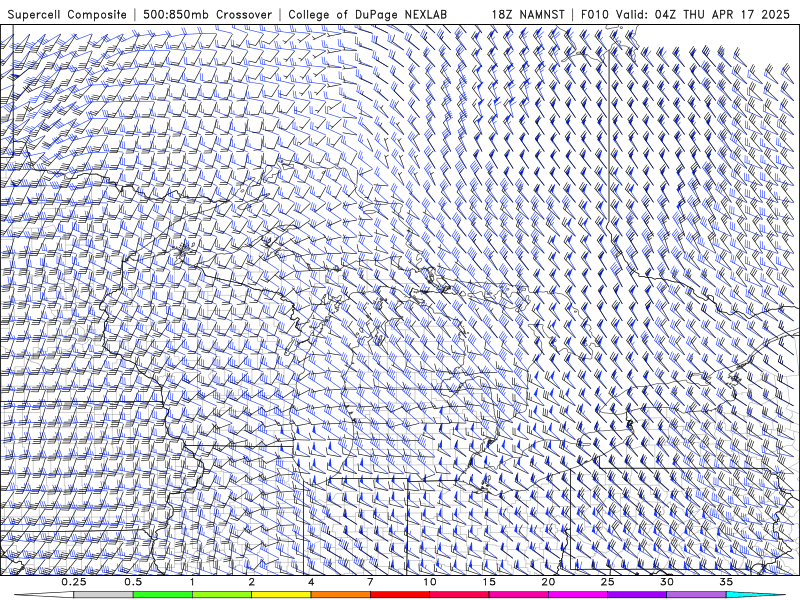Image resolution: width=800 pixels, height=600 pixels.
Task: Select the crimson 10–15 color bar segment
Action: (x=459, y=595)
